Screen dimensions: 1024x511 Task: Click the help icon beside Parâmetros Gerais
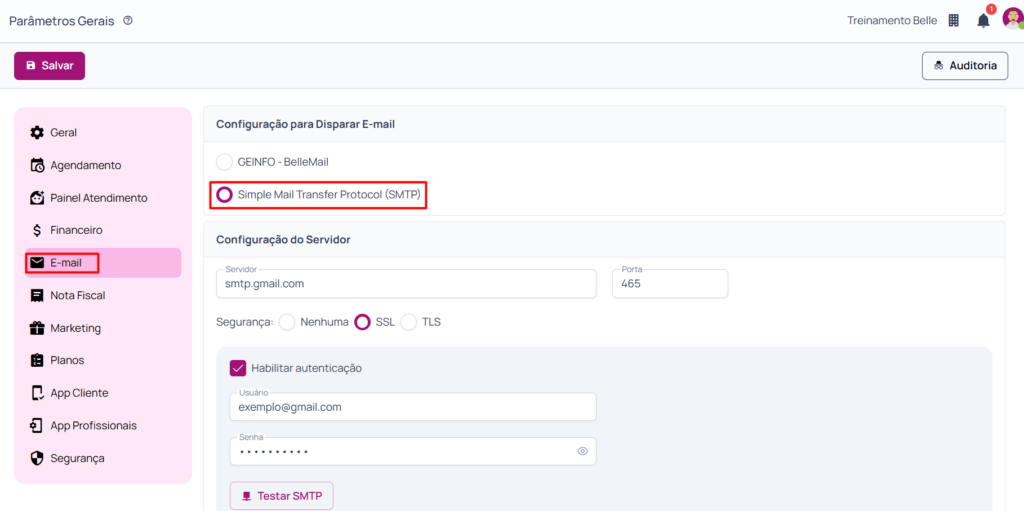click(x=128, y=20)
